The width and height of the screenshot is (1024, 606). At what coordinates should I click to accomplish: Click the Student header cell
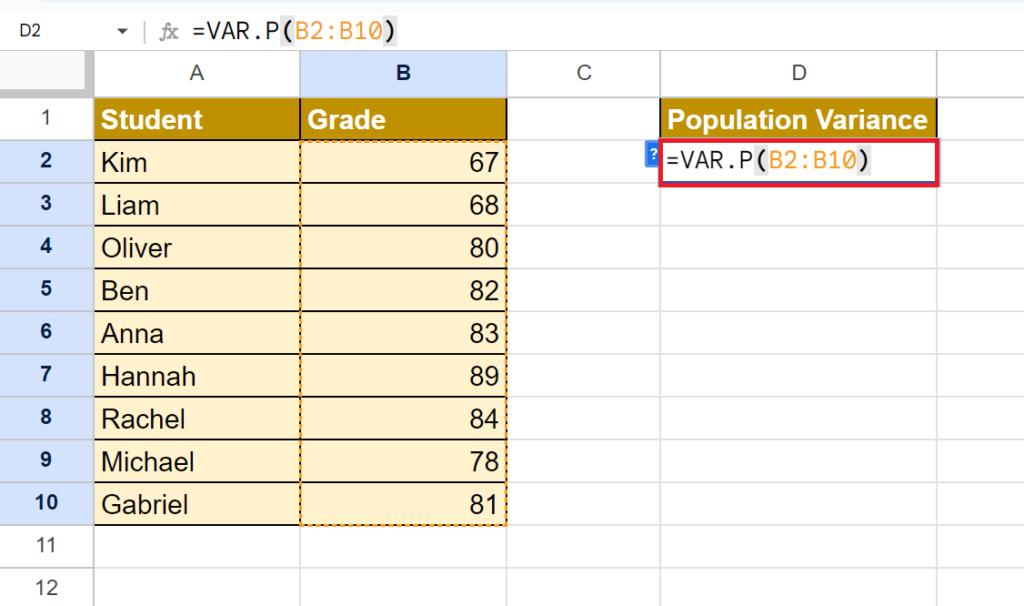tap(196, 119)
